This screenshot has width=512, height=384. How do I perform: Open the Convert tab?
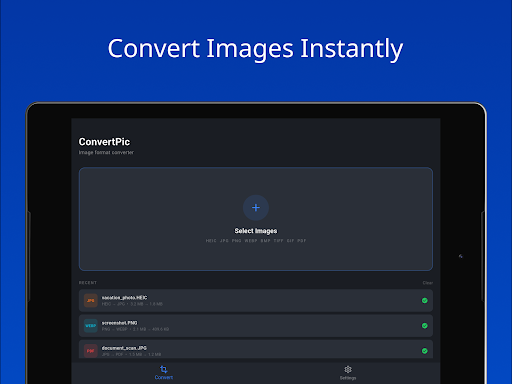point(164,373)
